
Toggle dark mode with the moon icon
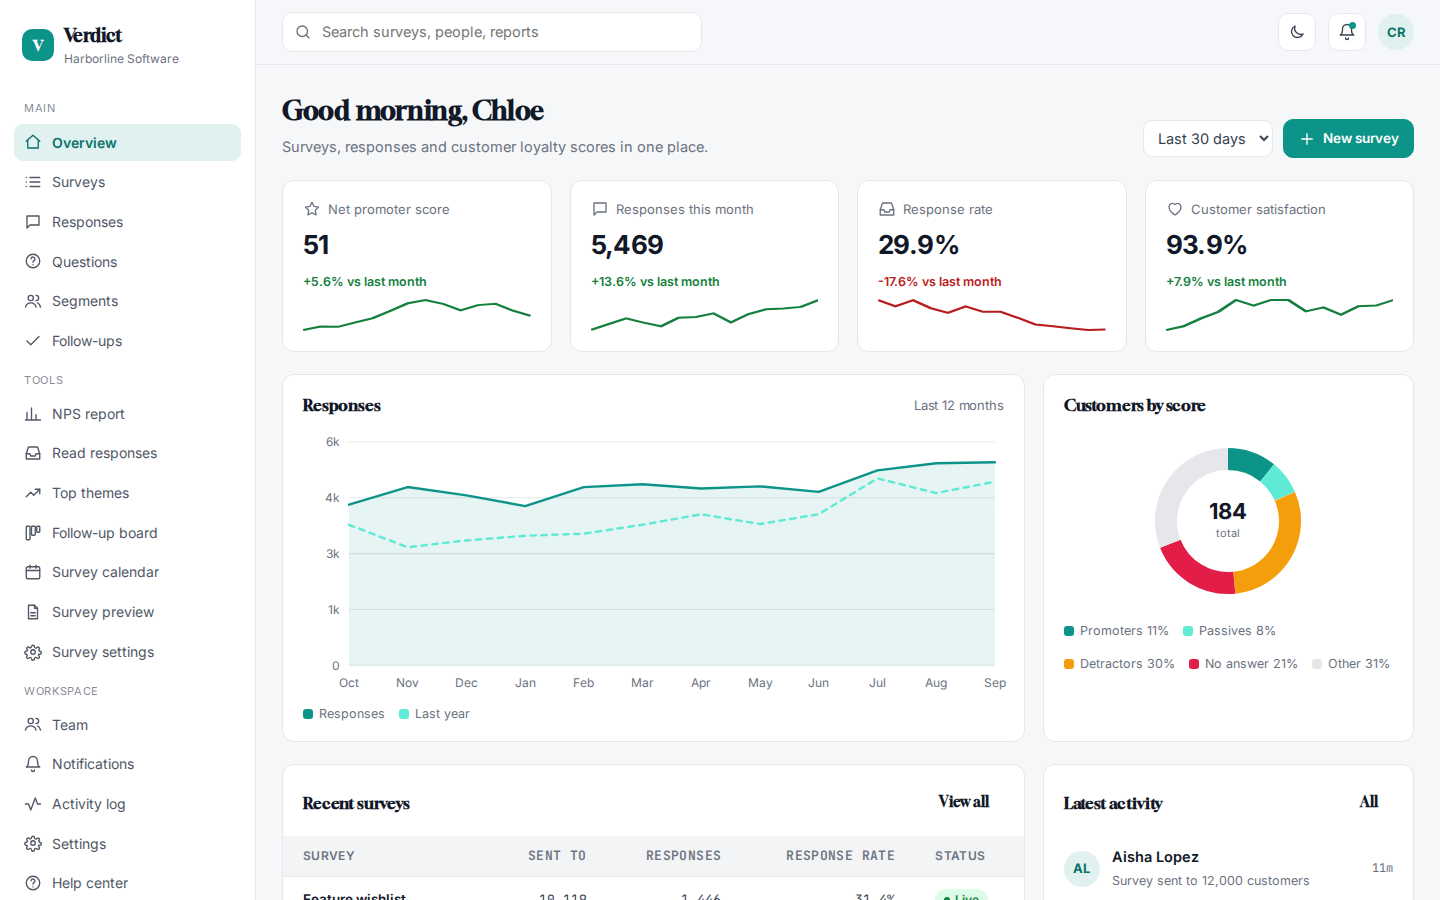1297,32
